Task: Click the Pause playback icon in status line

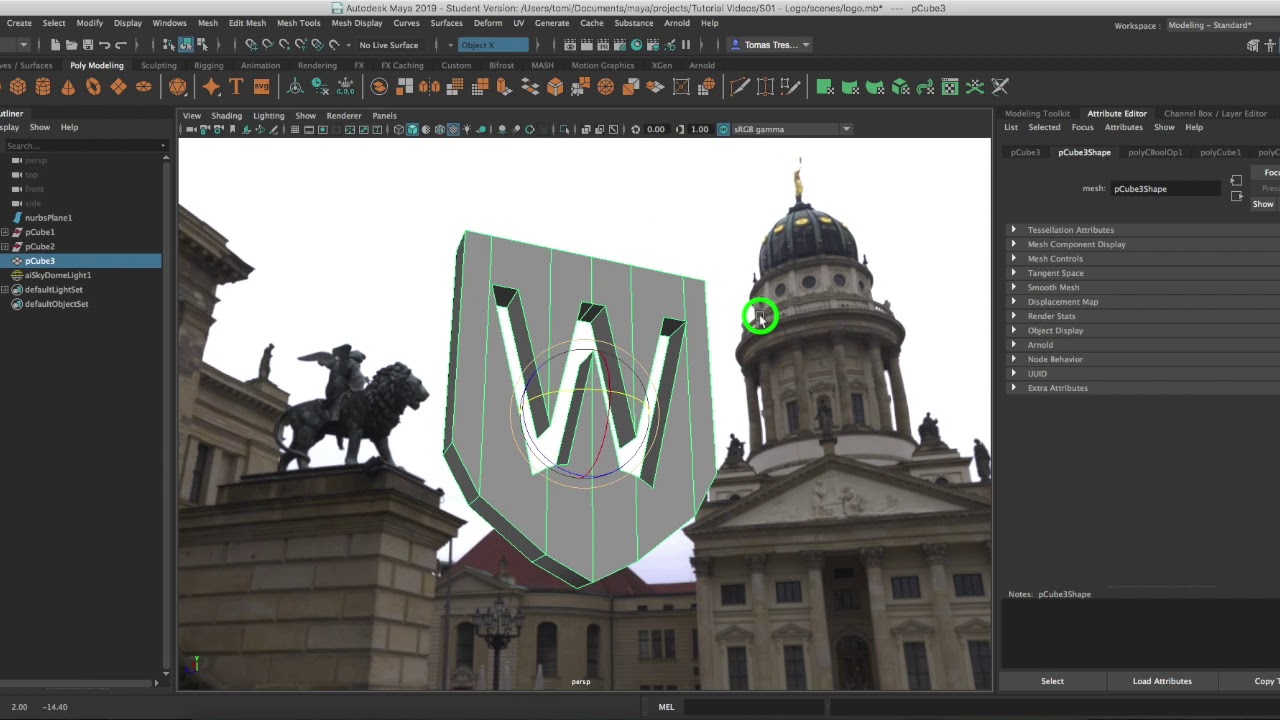Action: (x=686, y=45)
